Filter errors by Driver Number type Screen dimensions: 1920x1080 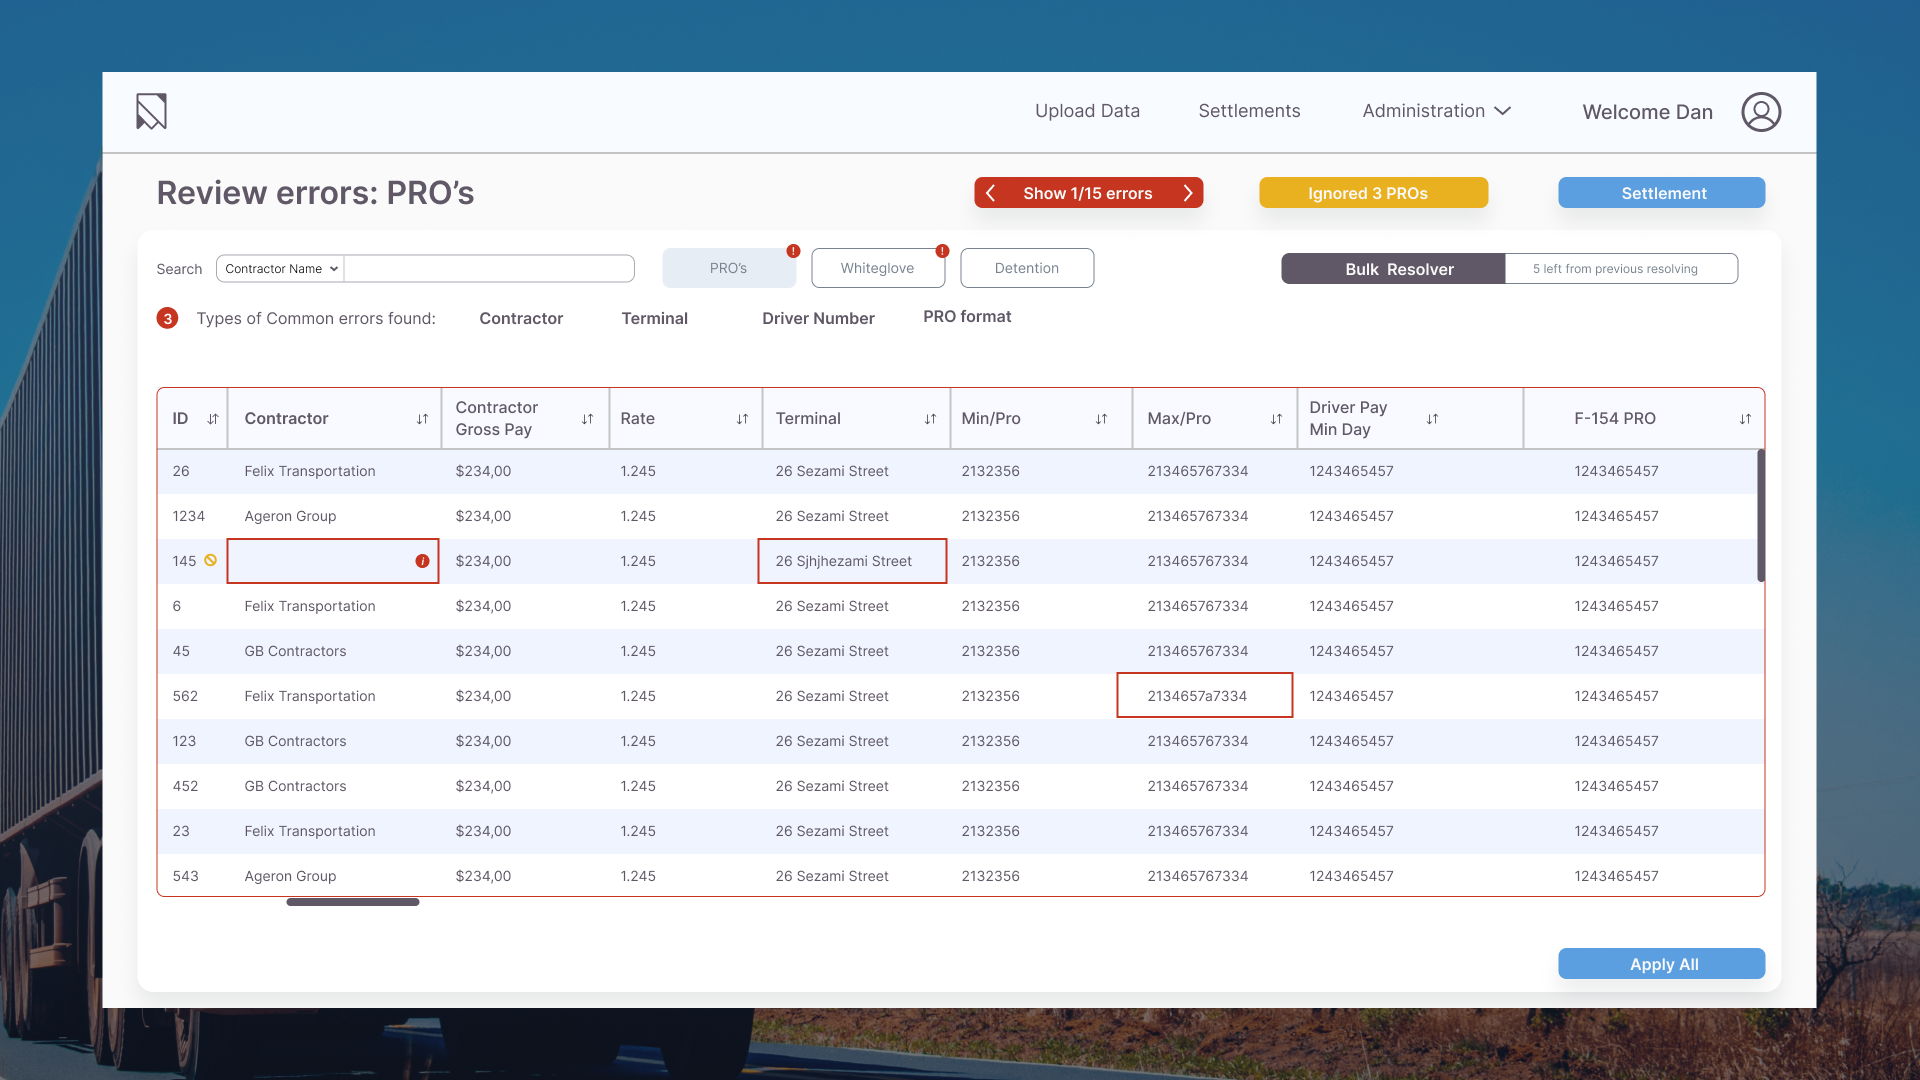click(x=818, y=318)
